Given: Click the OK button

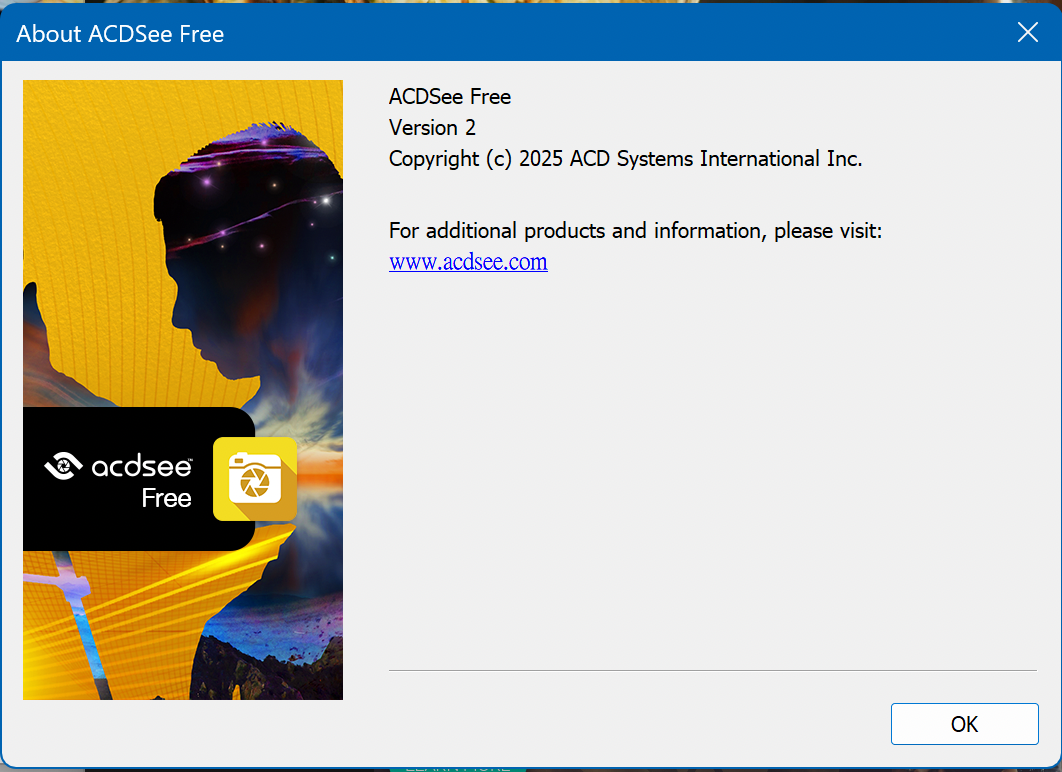Looking at the screenshot, I should point(964,724).
